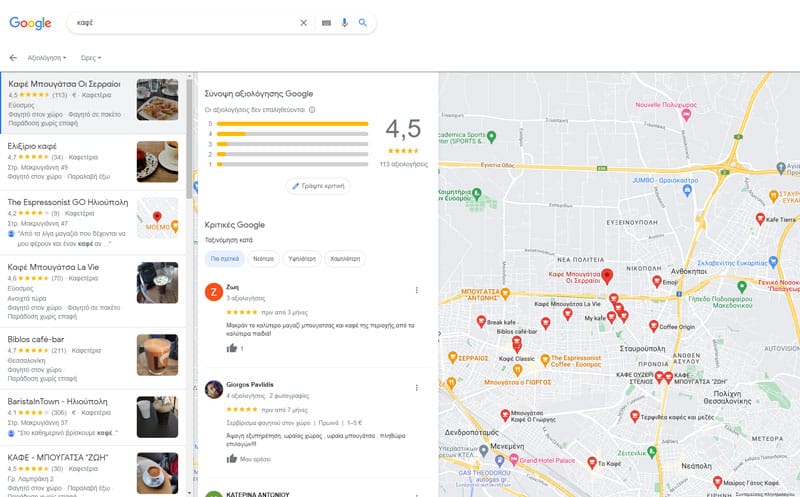The image size is (800, 497).
Task: Open the Ελιξίριο καφέ listing
Action: click(93, 162)
